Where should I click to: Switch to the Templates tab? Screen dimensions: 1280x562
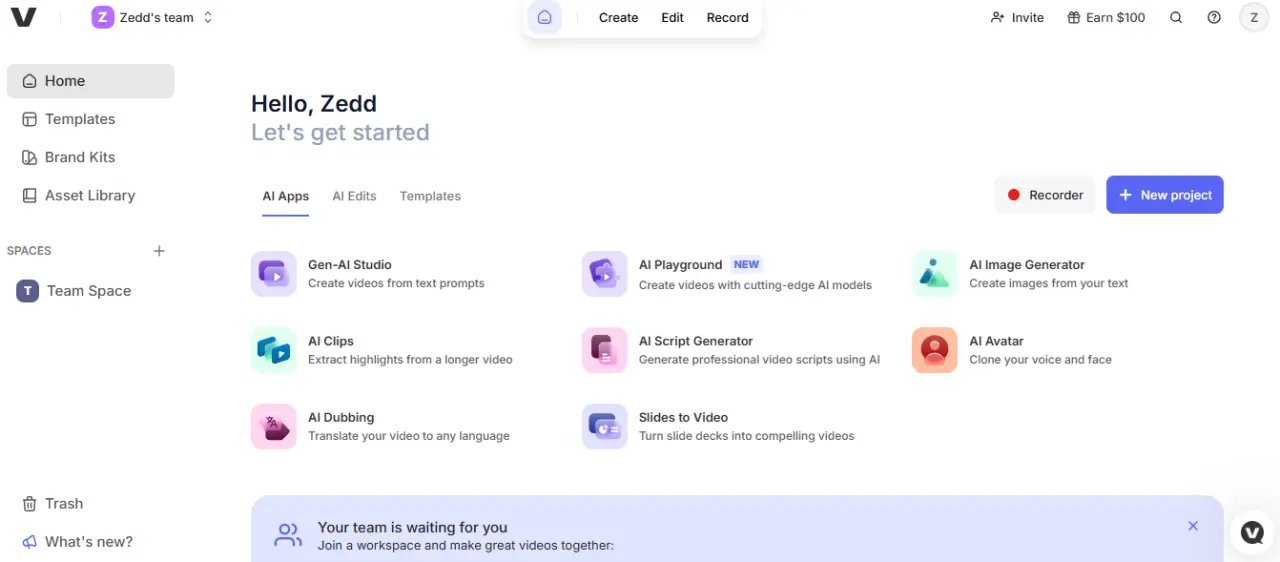tap(430, 196)
